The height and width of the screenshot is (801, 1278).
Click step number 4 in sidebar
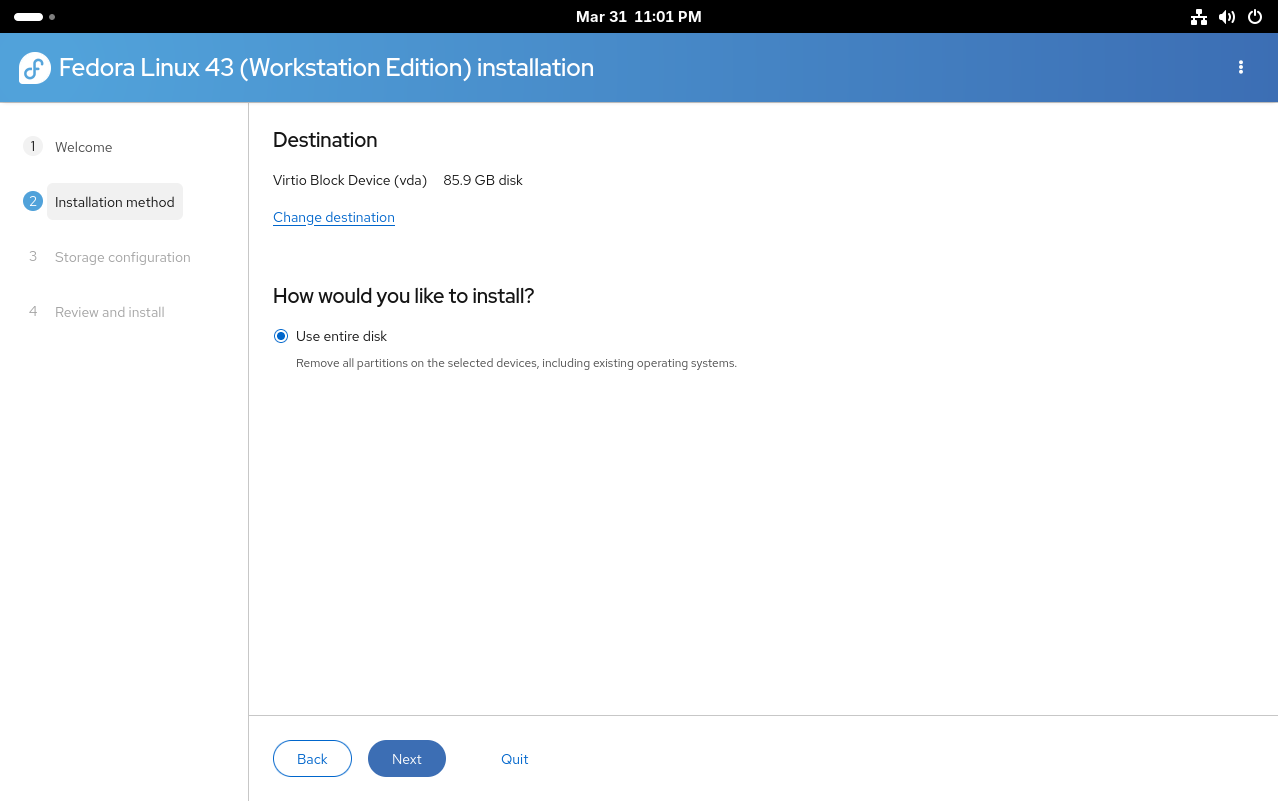tap(32, 312)
